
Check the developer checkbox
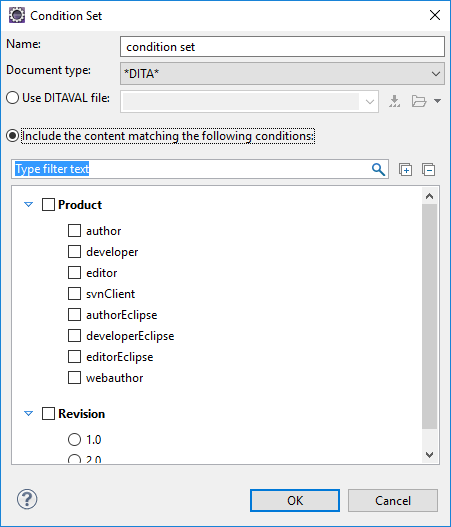pos(74,252)
